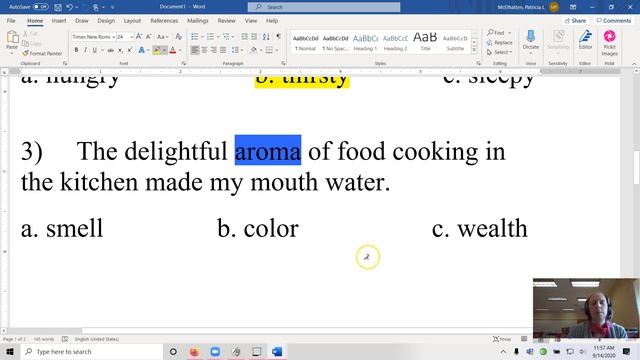Center the text
Screen dimensions: 640x360
[204, 50]
